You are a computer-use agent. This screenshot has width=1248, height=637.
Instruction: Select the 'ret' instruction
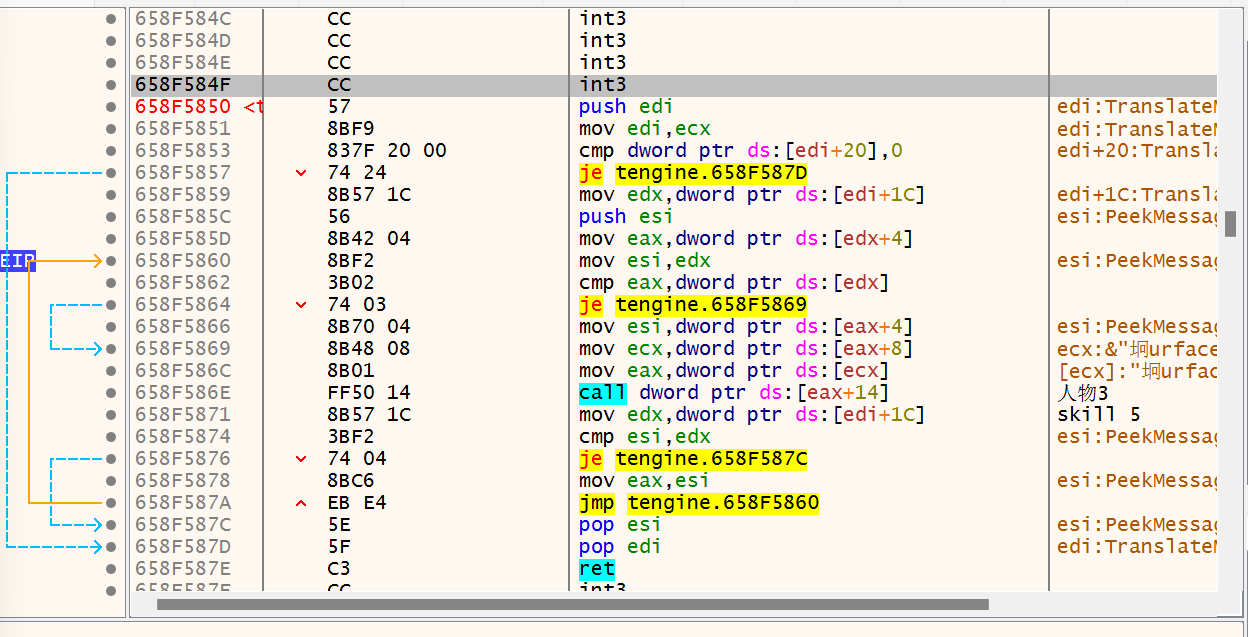(597, 569)
